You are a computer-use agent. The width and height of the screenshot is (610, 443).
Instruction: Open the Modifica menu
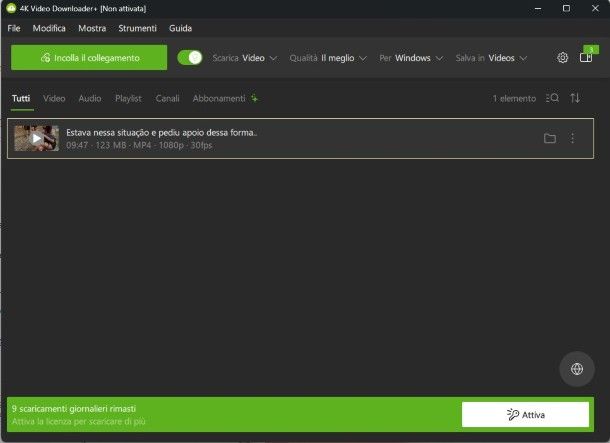pos(49,28)
